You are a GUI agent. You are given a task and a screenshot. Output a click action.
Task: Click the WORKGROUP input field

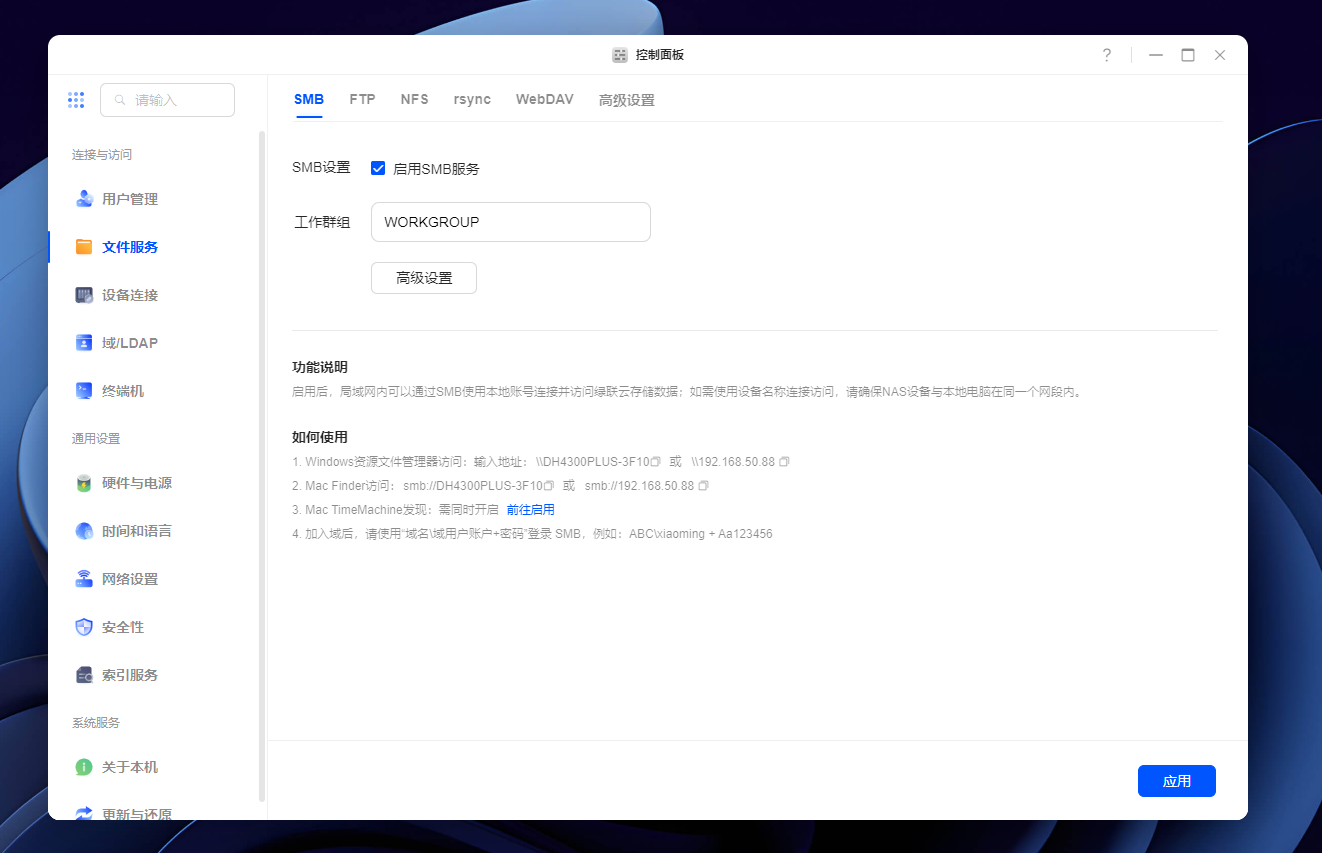coord(511,222)
